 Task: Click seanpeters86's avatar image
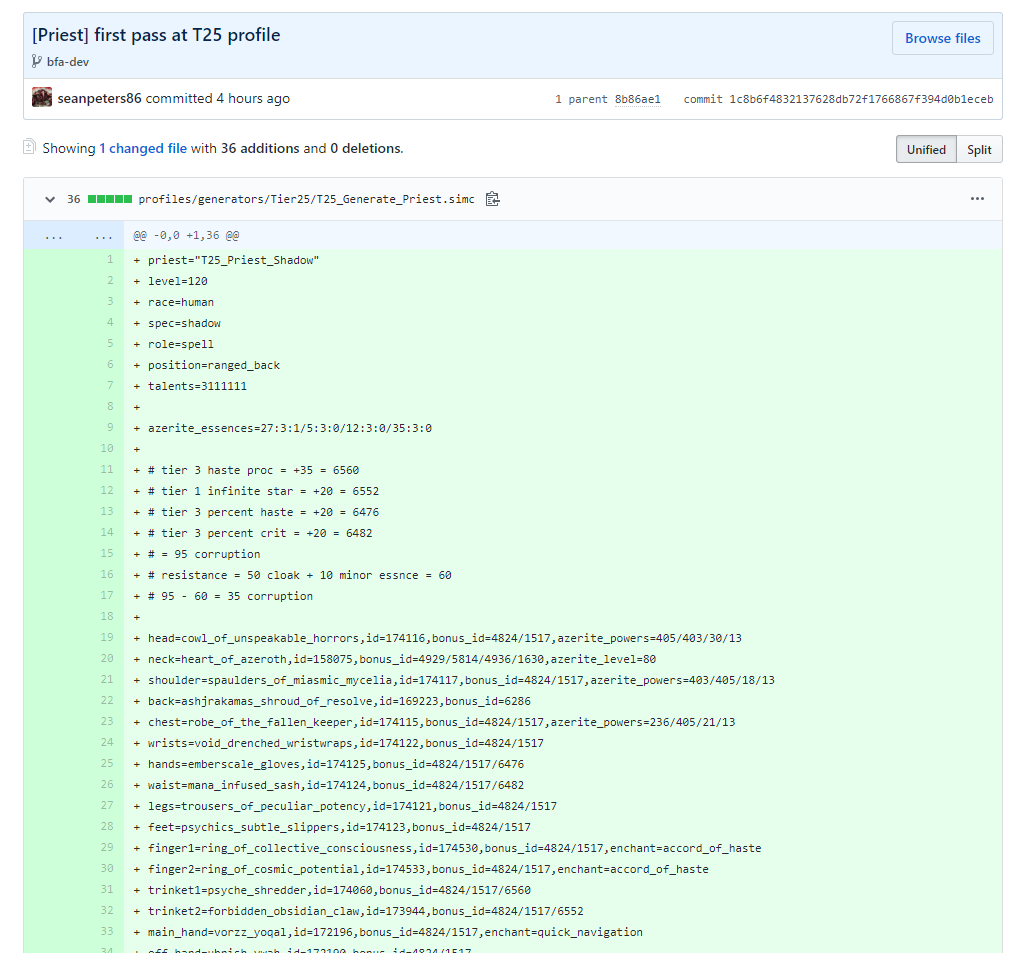pyautogui.click(x=42, y=98)
